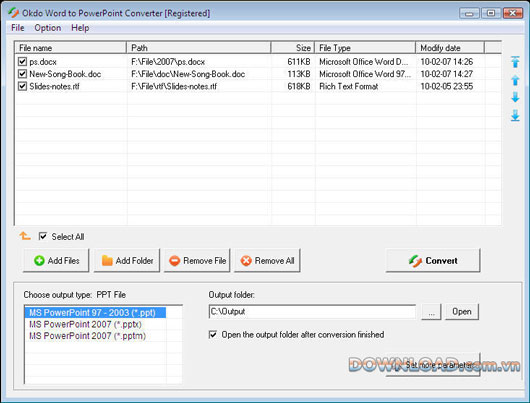The height and width of the screenshot is (403, 530).
Task: Remove the selected file from list
Action: click(x=197, y=260)
